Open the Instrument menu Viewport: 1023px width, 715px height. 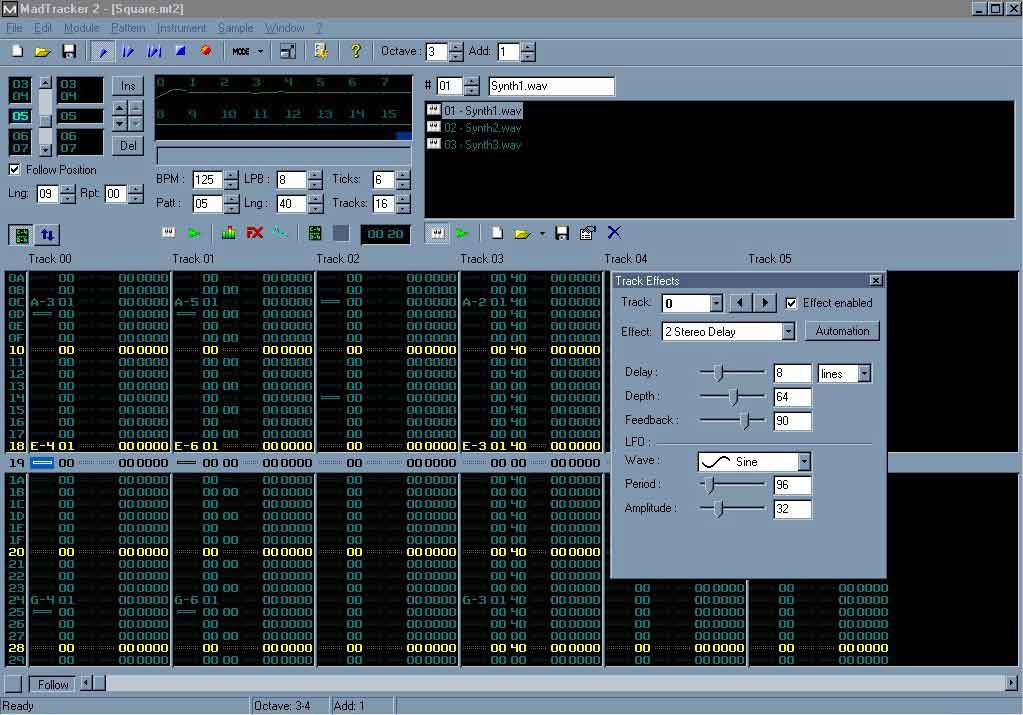tap(181, 28)
